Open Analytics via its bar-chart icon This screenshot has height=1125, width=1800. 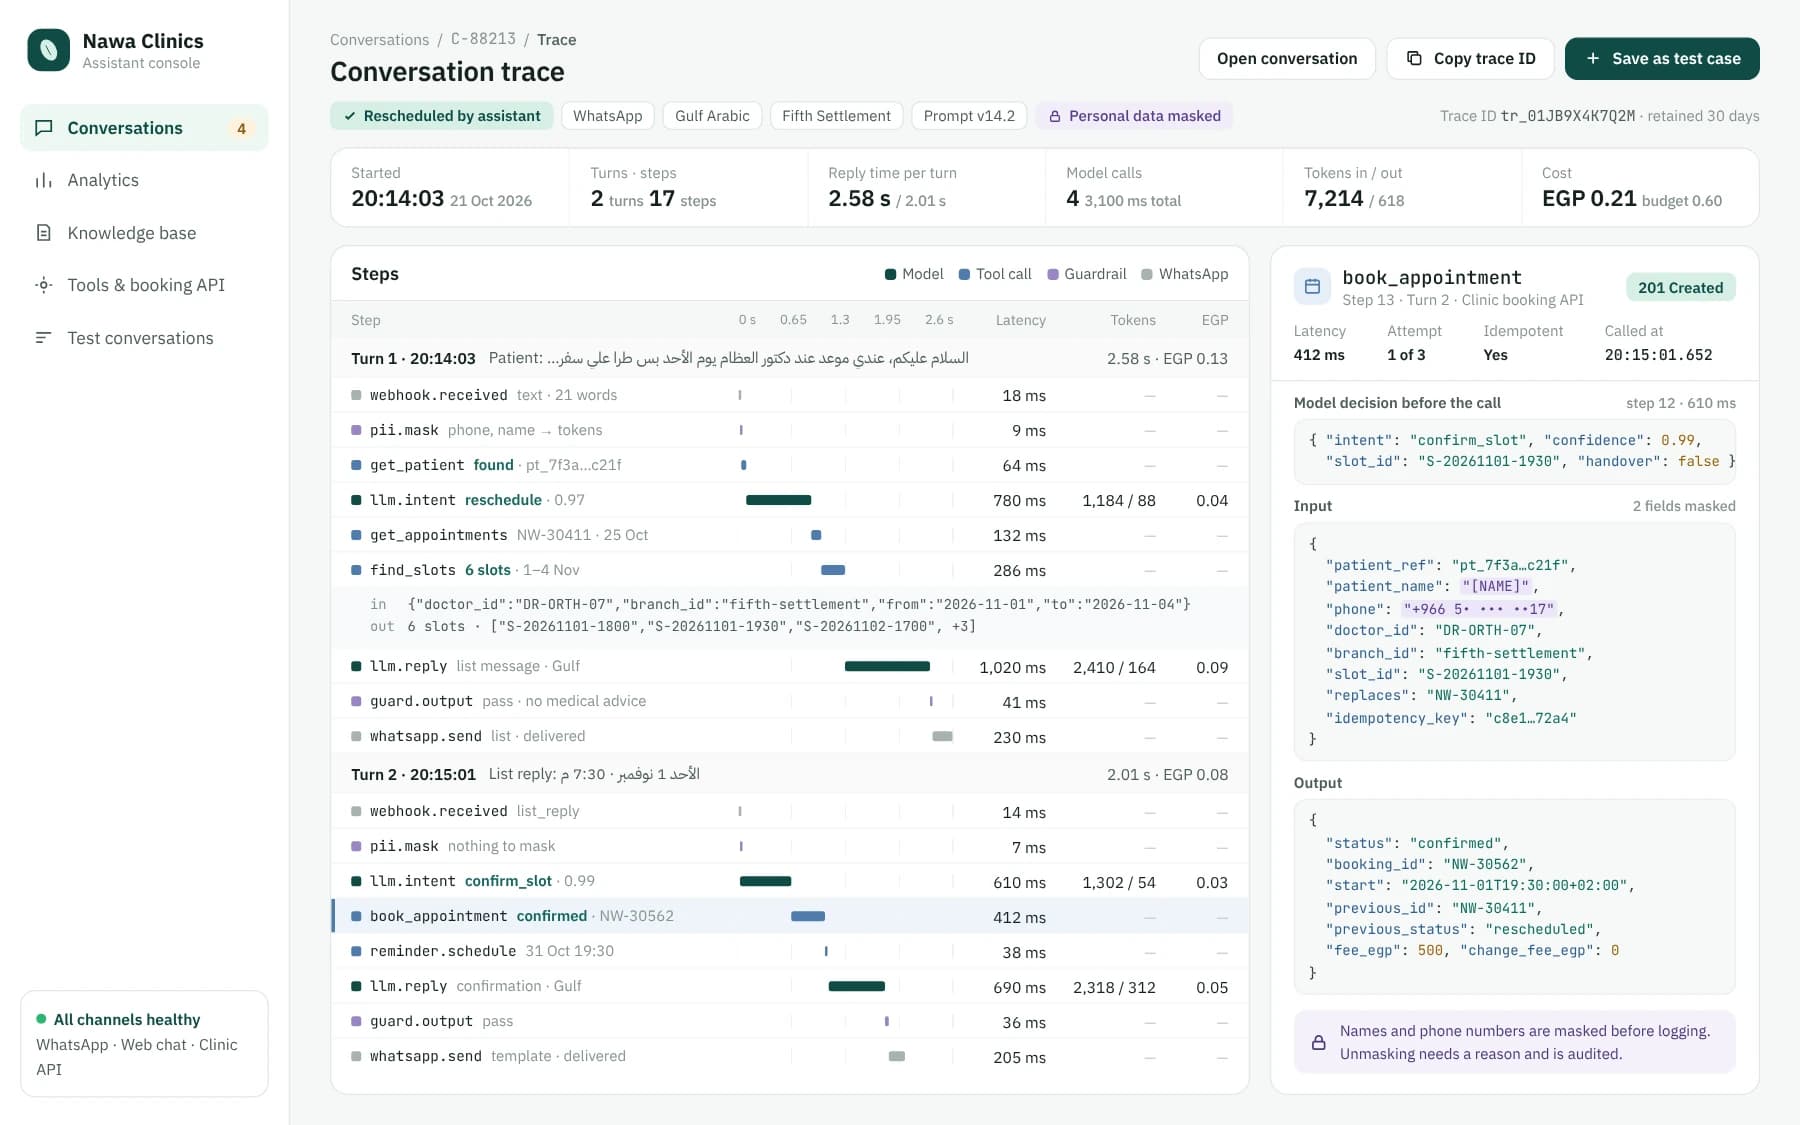pos(44,181)
